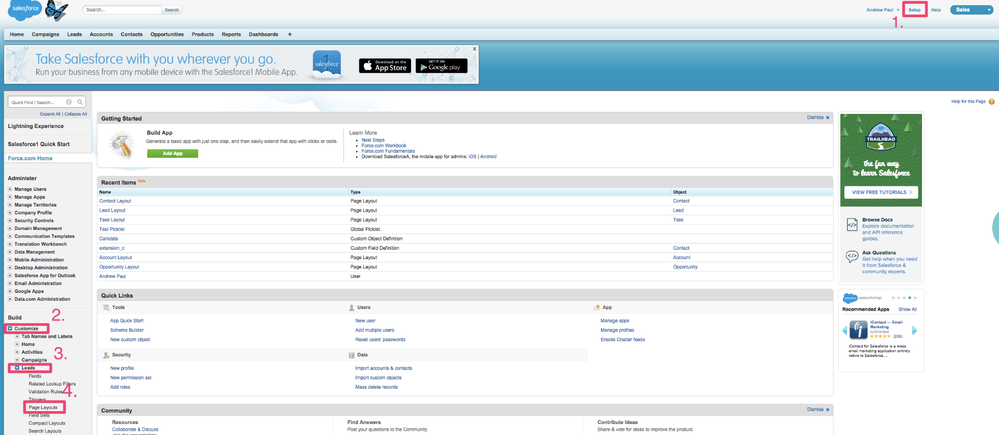This screenshot has width=999, height=435.
Task: Expand the Manage Users tree node
Action: [10, 189]
